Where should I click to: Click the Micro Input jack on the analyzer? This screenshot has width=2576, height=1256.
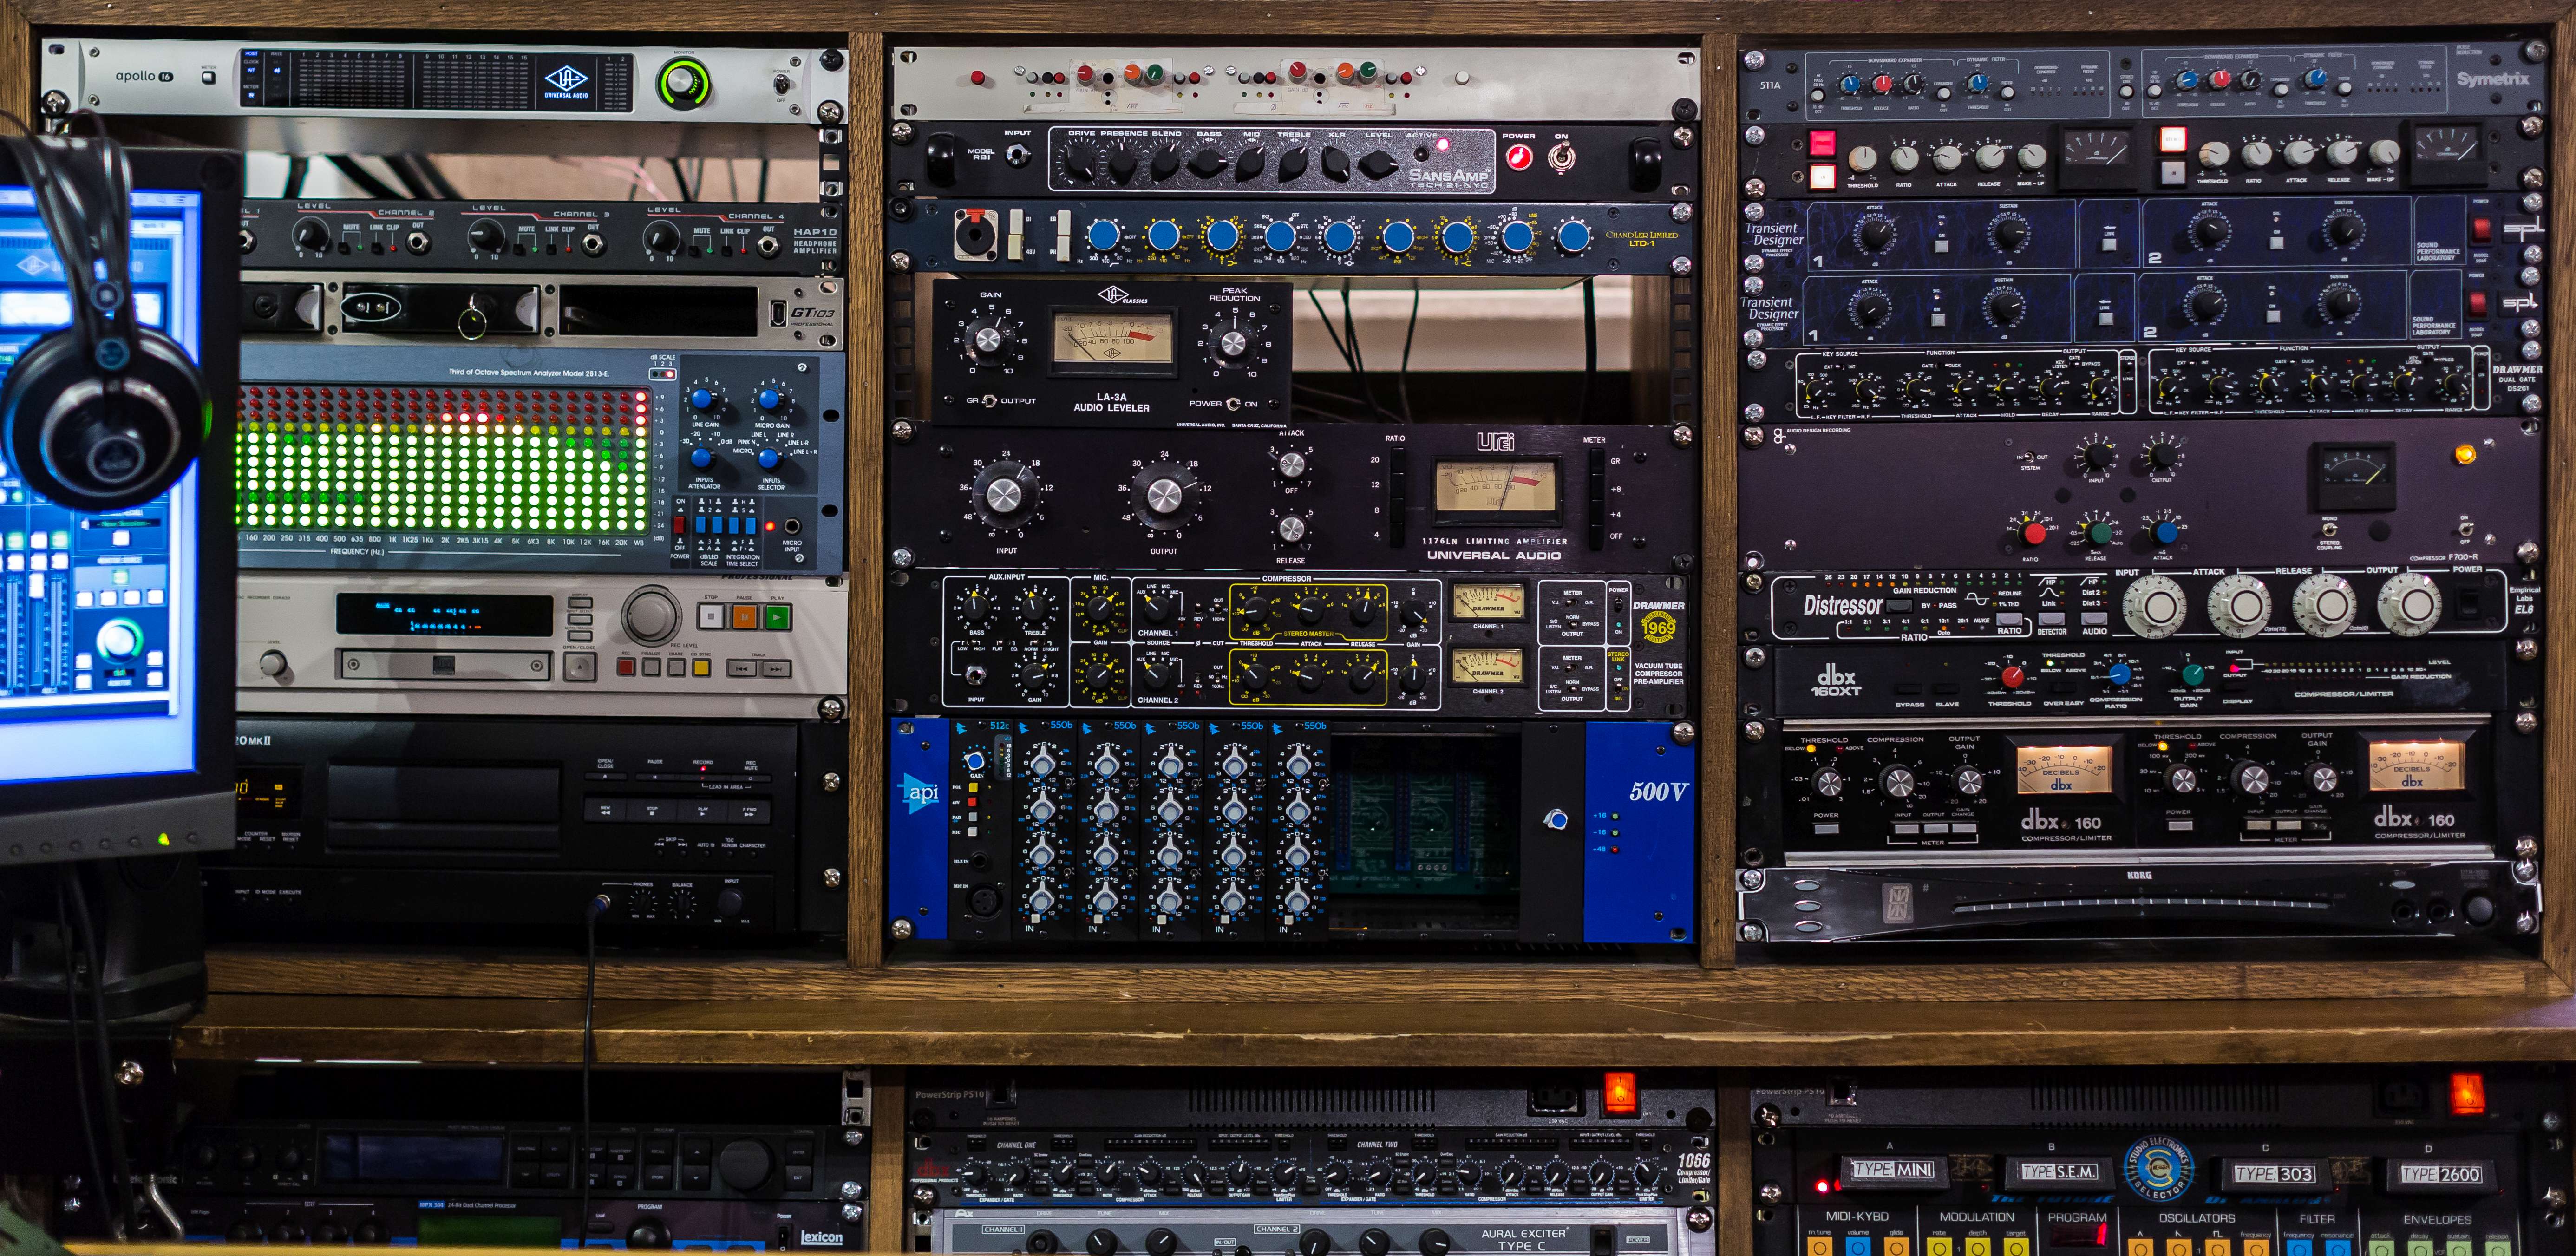pyautogui.click(x=791, y=525)
